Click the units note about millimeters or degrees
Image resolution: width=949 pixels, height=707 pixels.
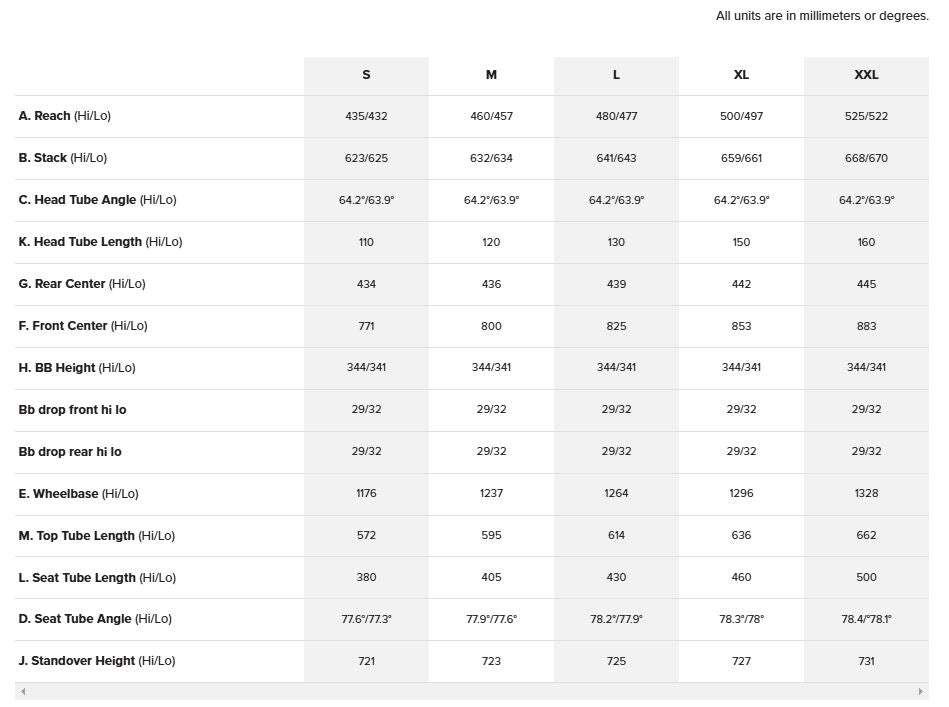click(822, 16)
